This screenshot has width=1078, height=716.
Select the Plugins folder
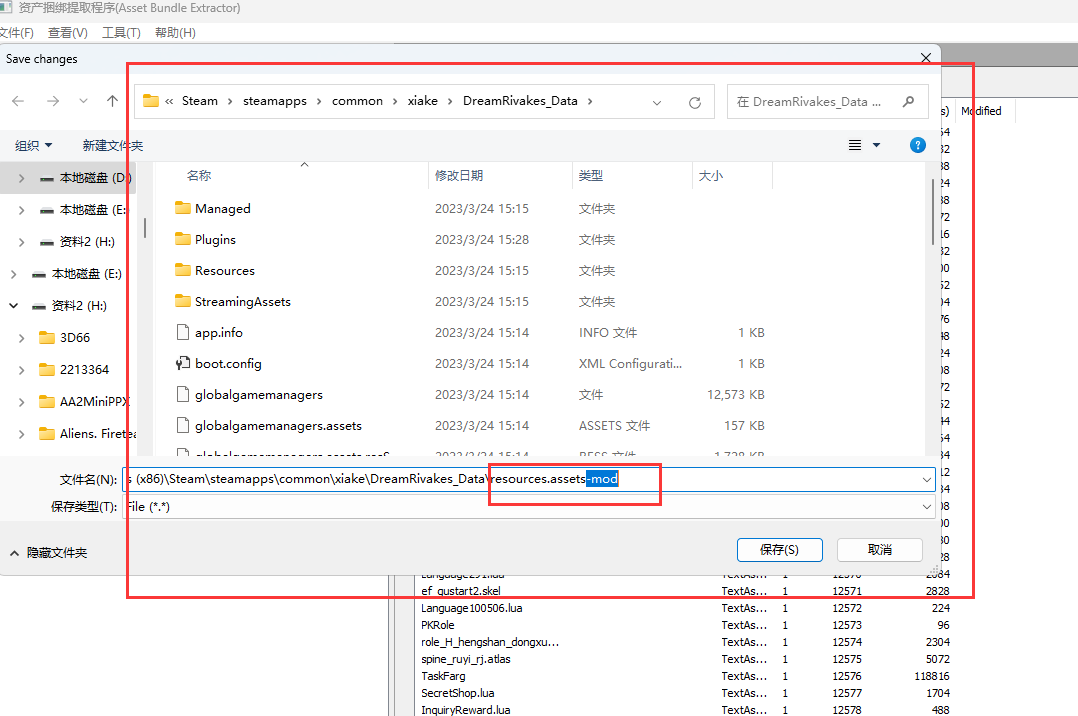(x=214, y=239)
